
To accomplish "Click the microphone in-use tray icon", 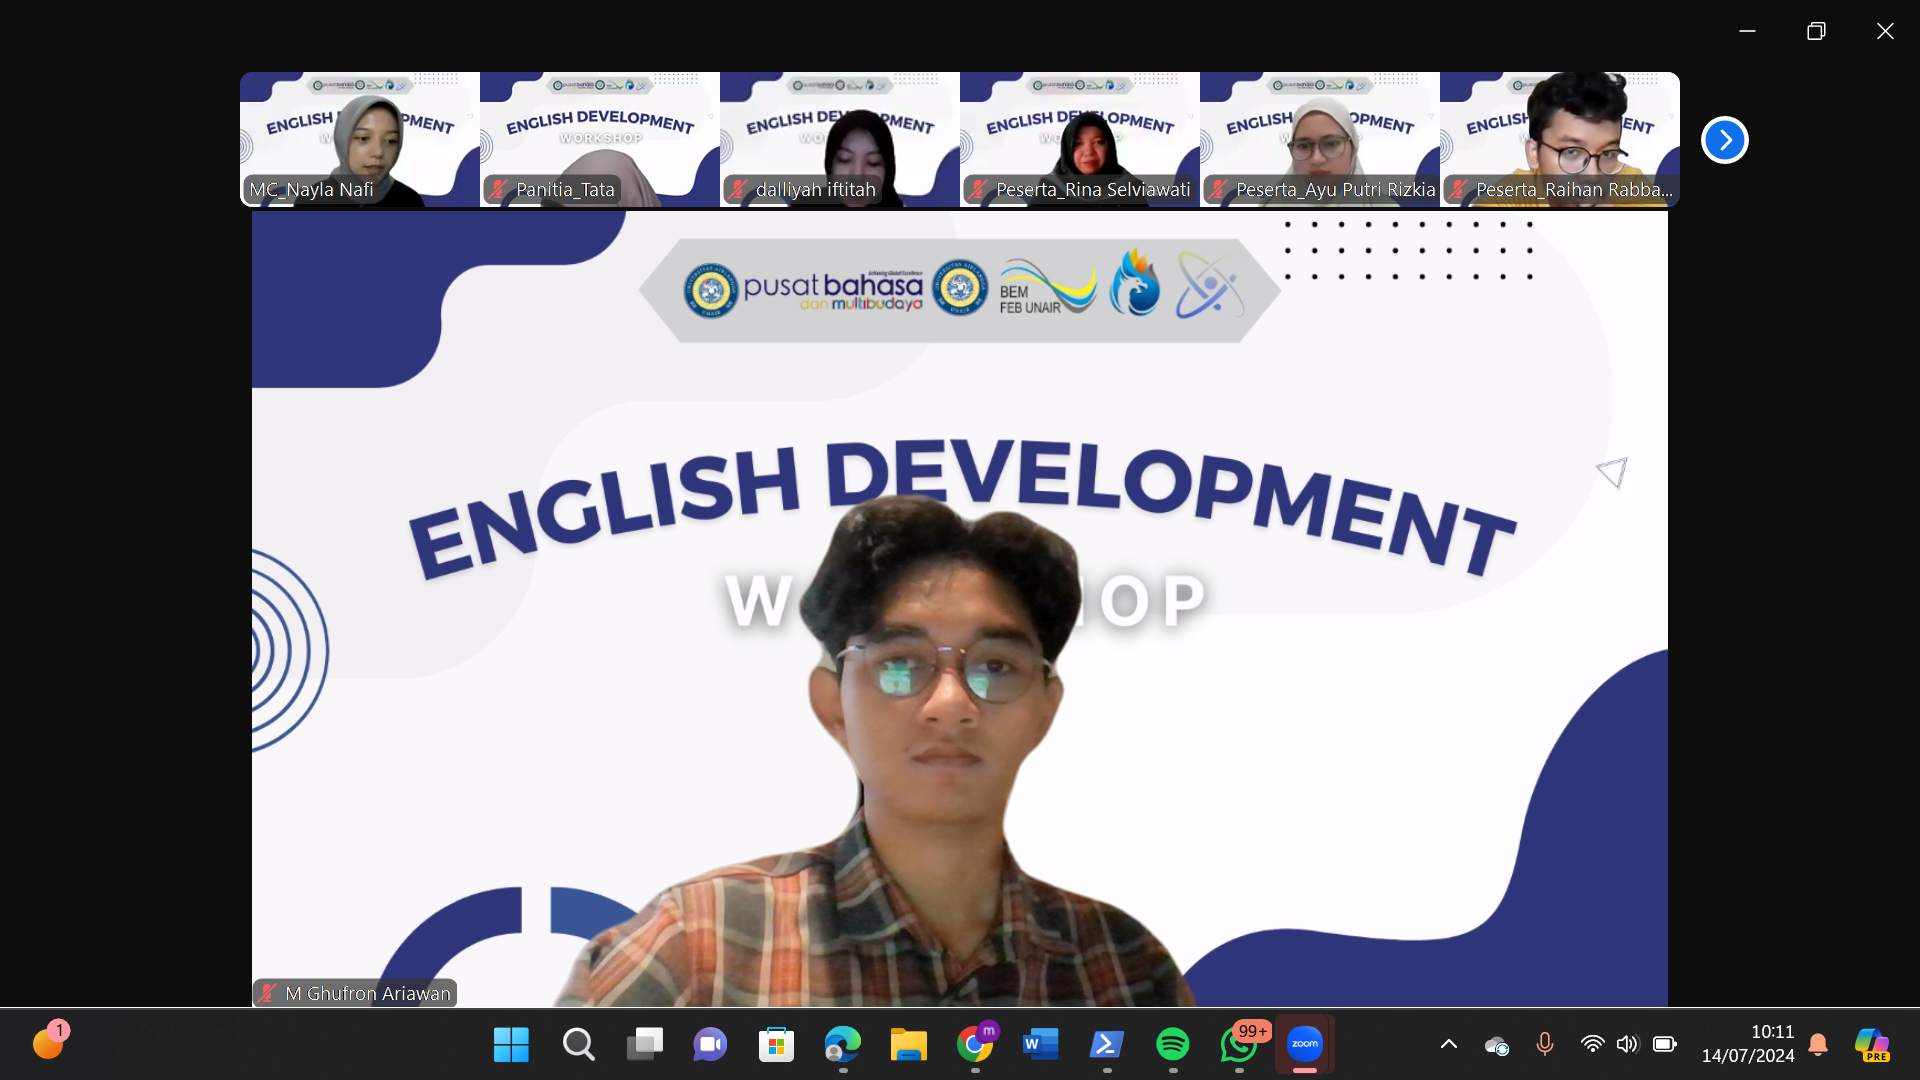I will pyautogui.click(x=1545, y=1045).
